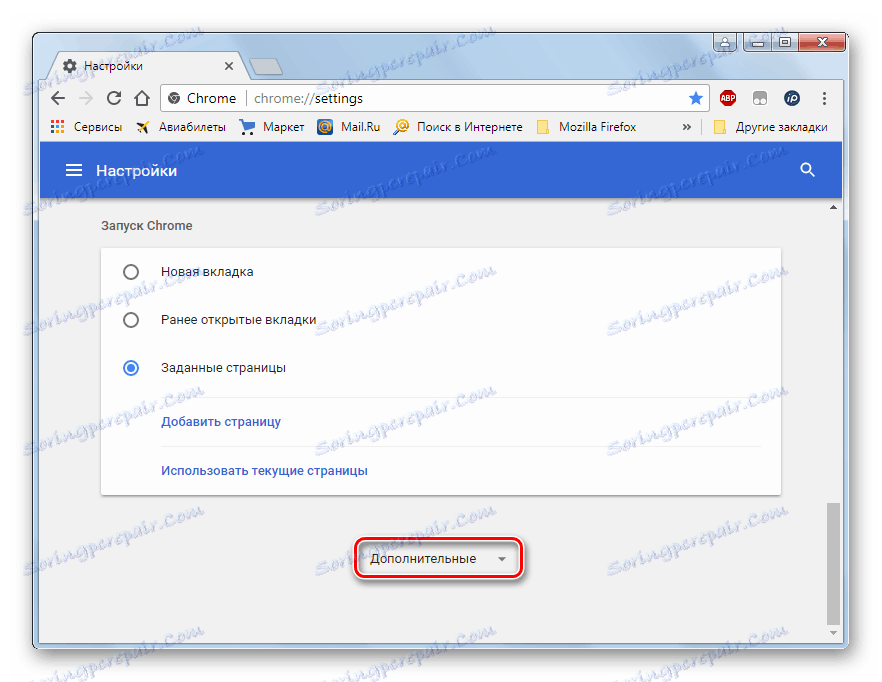The height and width of the screenshot is (682, 882).
Task: Search settings with the magnifier icon
Action: (807, 169)
